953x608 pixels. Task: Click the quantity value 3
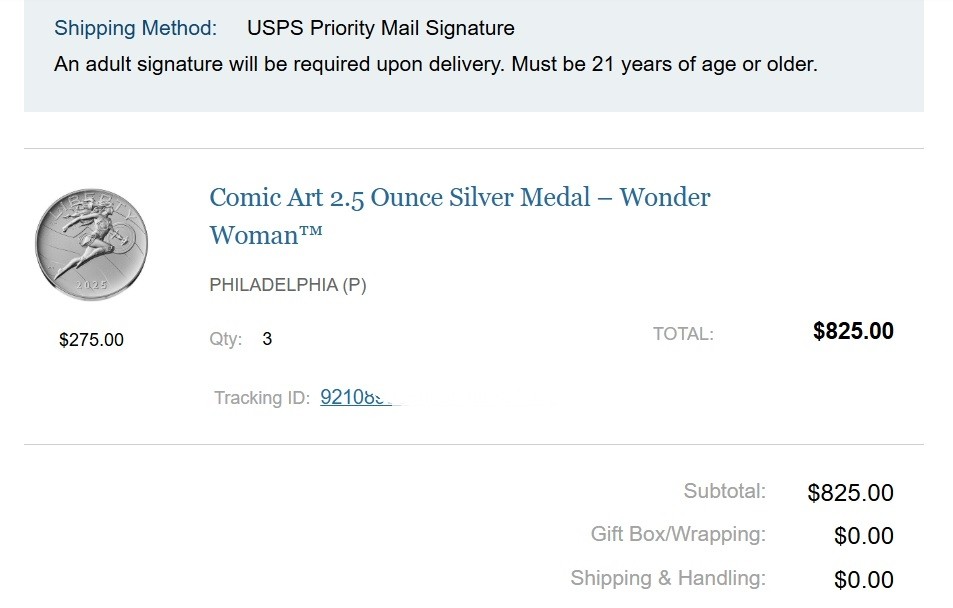coord(267,339)
